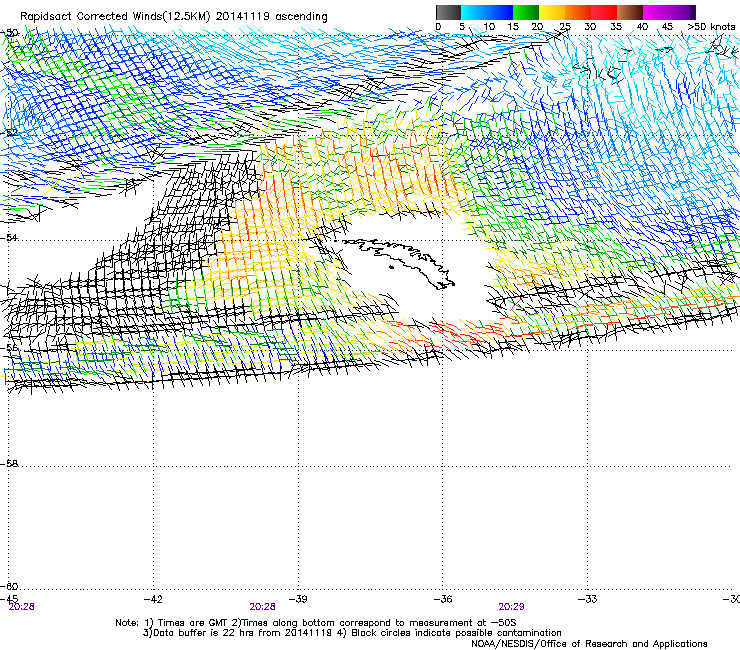Click the gray 0-5 knots color swatch

(449, 12)
